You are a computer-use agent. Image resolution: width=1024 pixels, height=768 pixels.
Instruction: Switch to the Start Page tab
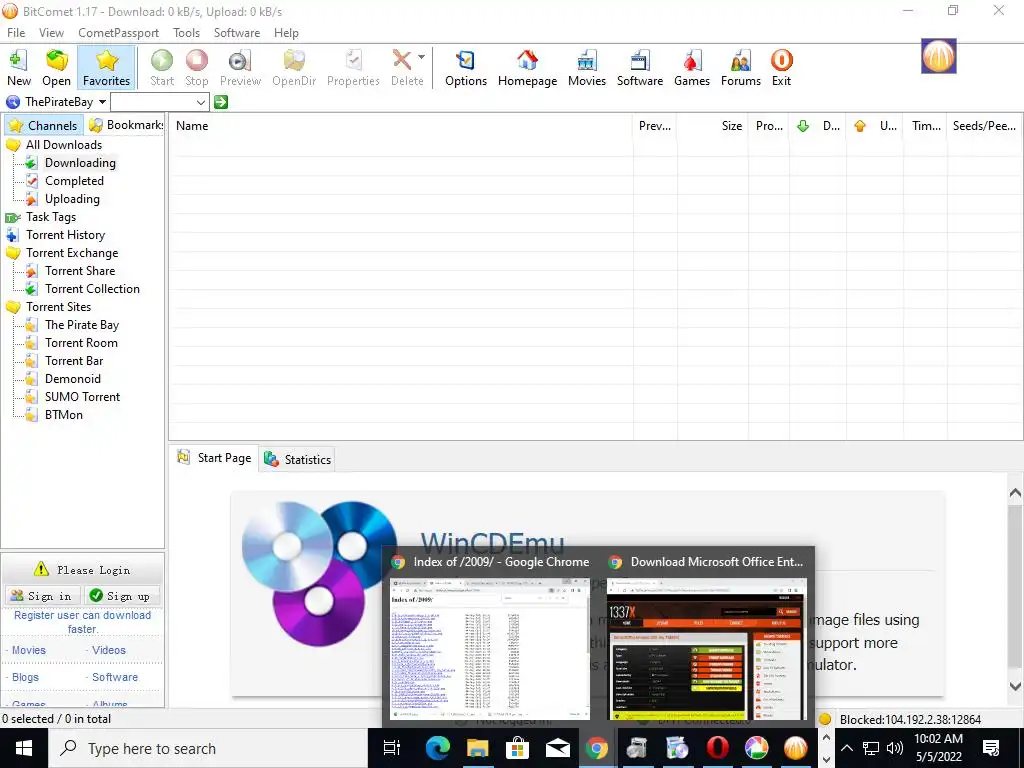tap(214, 457)
